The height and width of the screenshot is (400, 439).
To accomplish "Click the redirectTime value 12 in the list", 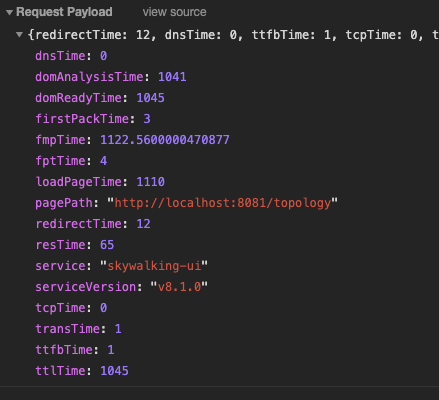I will 143,224.
